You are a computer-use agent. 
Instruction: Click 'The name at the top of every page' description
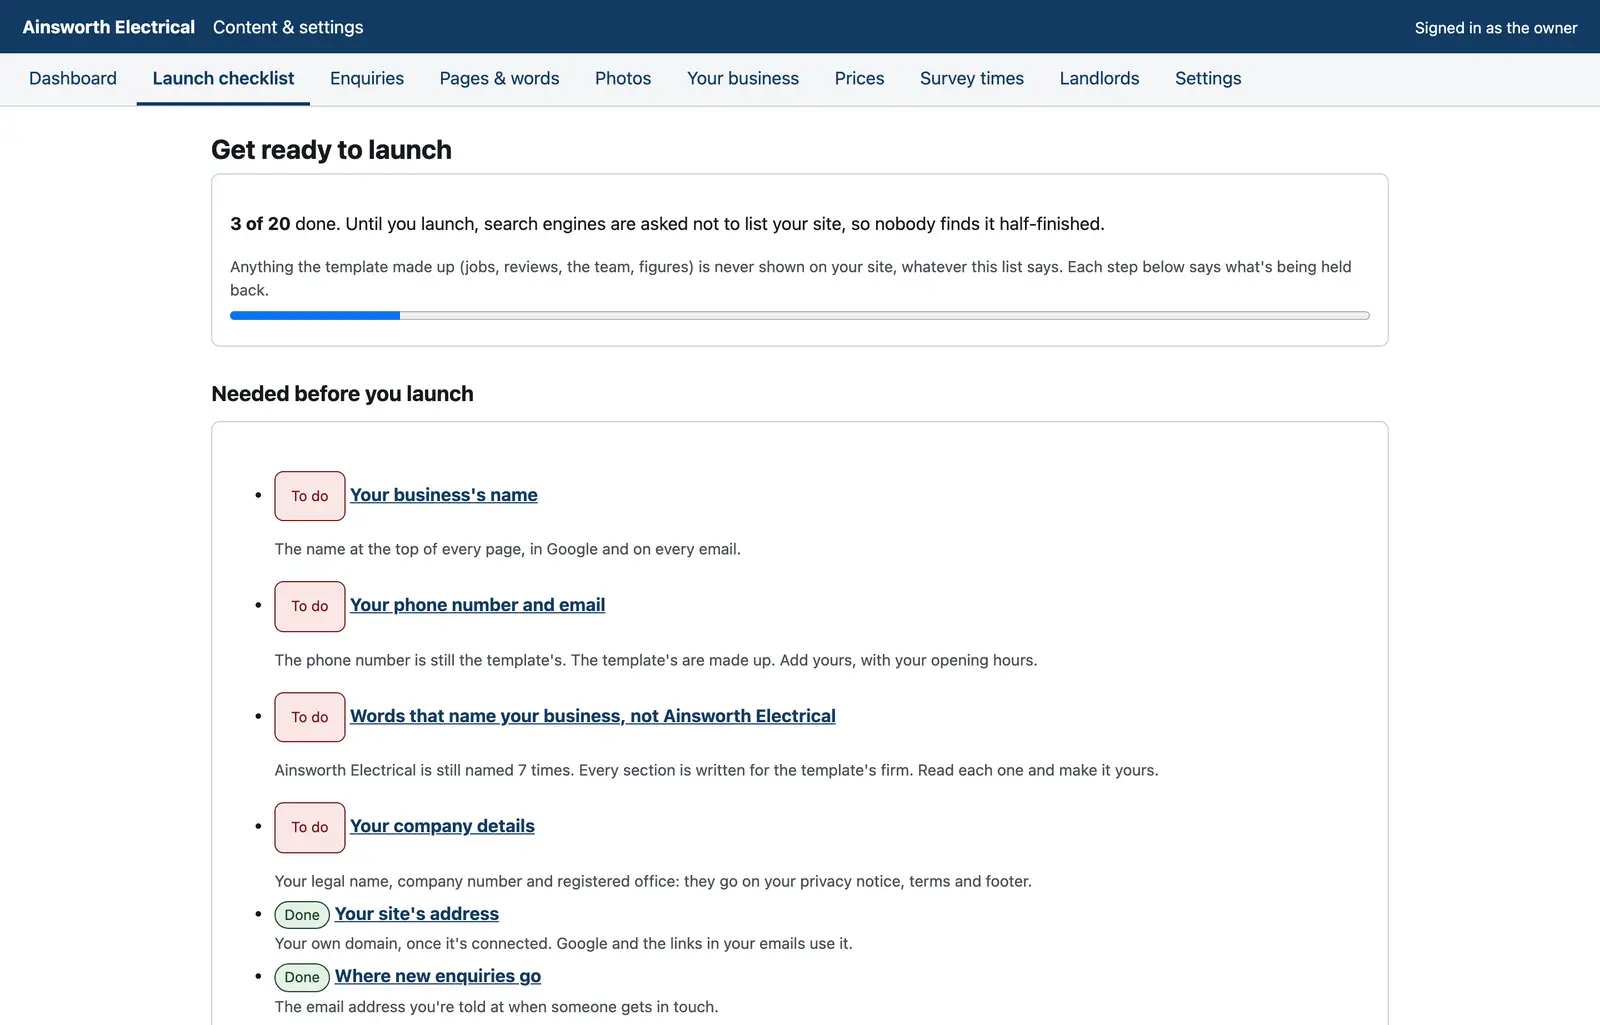point(508,549)
